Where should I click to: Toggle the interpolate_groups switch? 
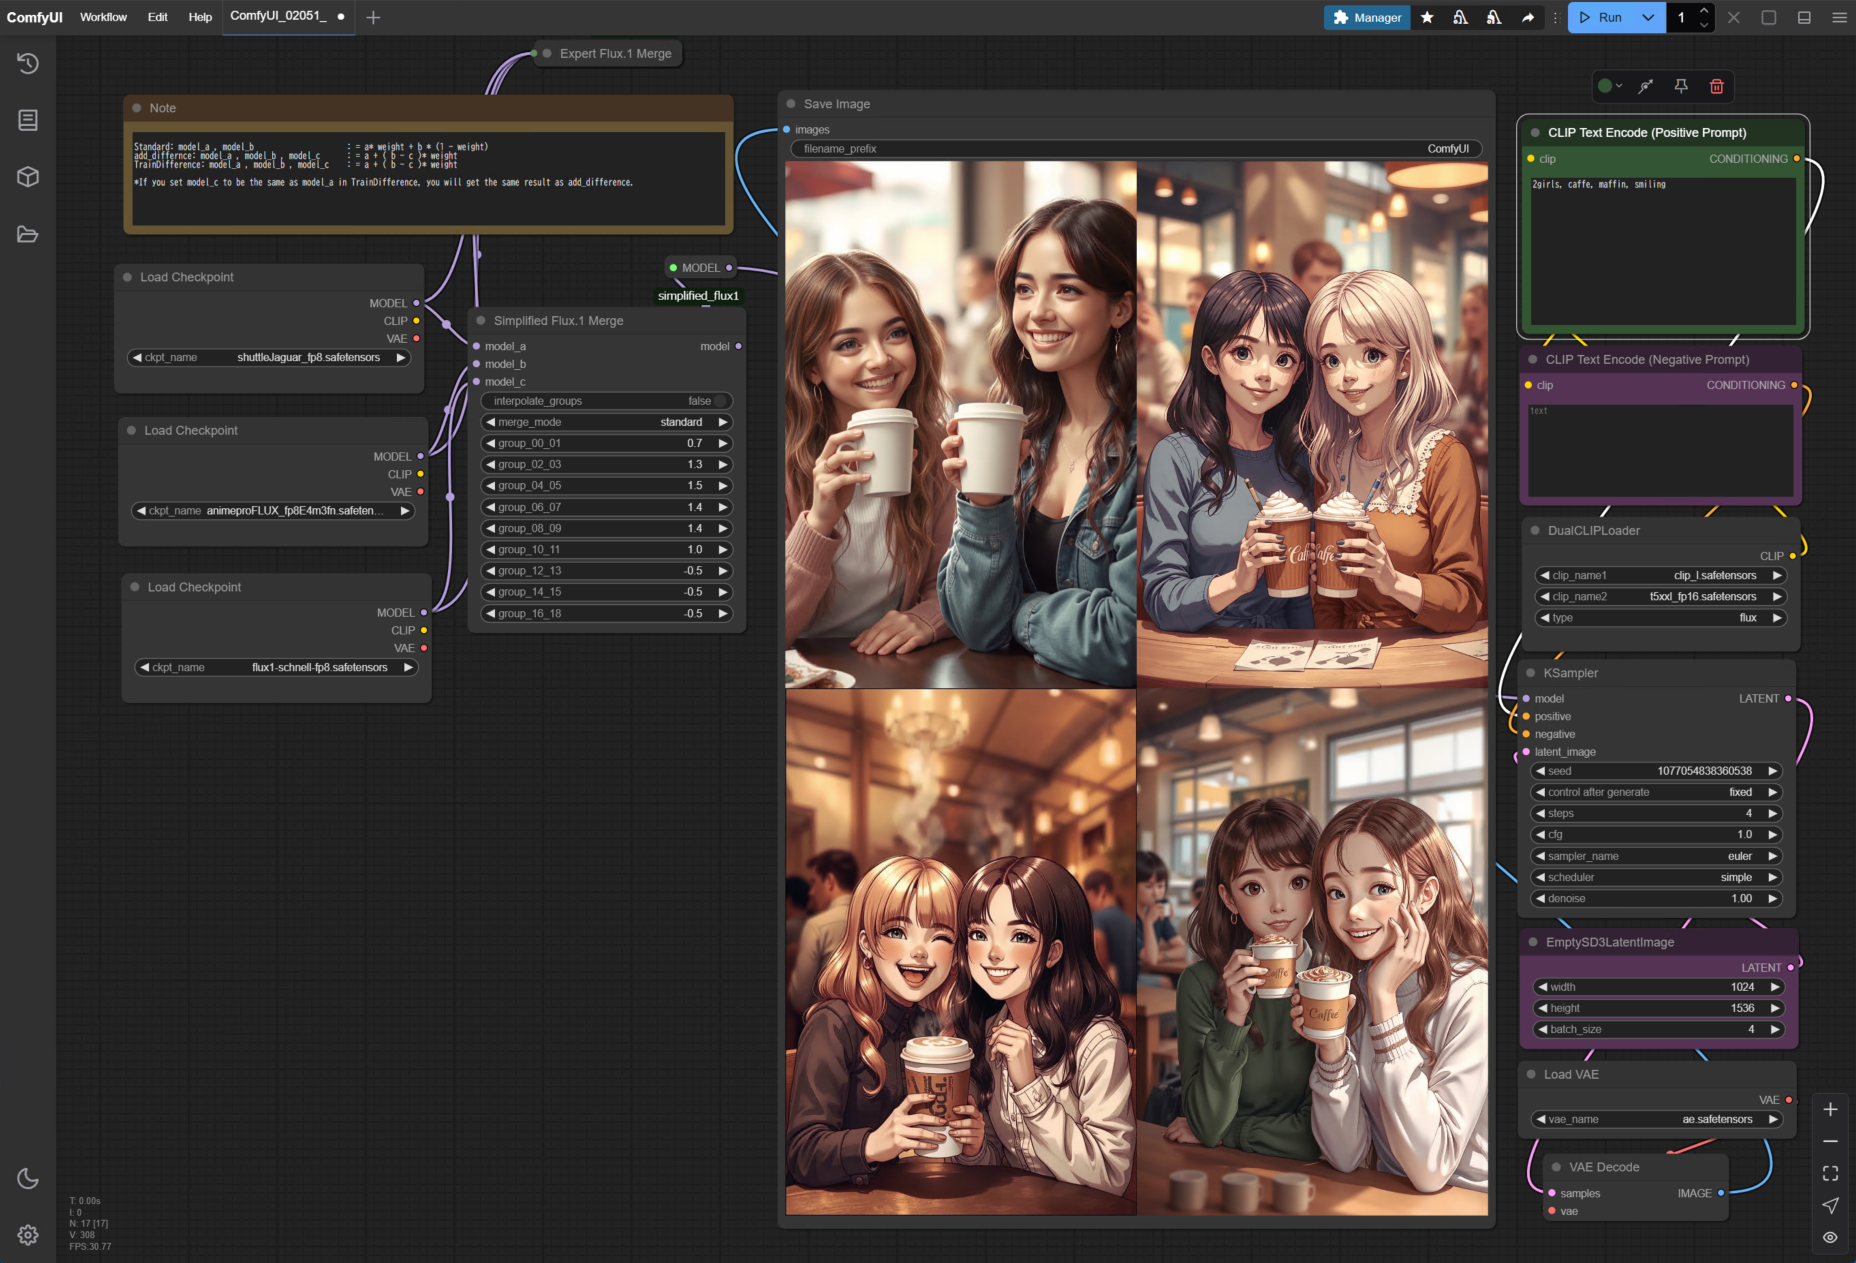point(719,401)
